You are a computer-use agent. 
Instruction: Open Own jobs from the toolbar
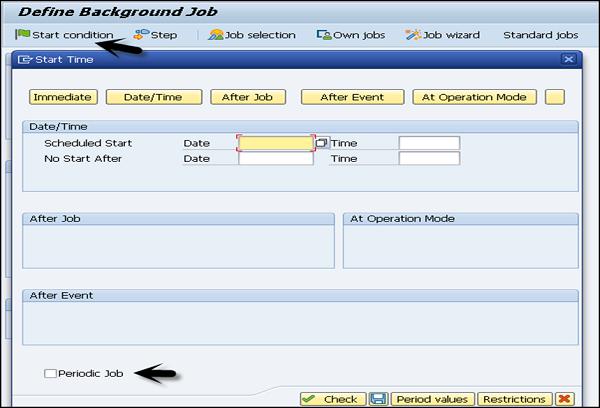(351, 35)
